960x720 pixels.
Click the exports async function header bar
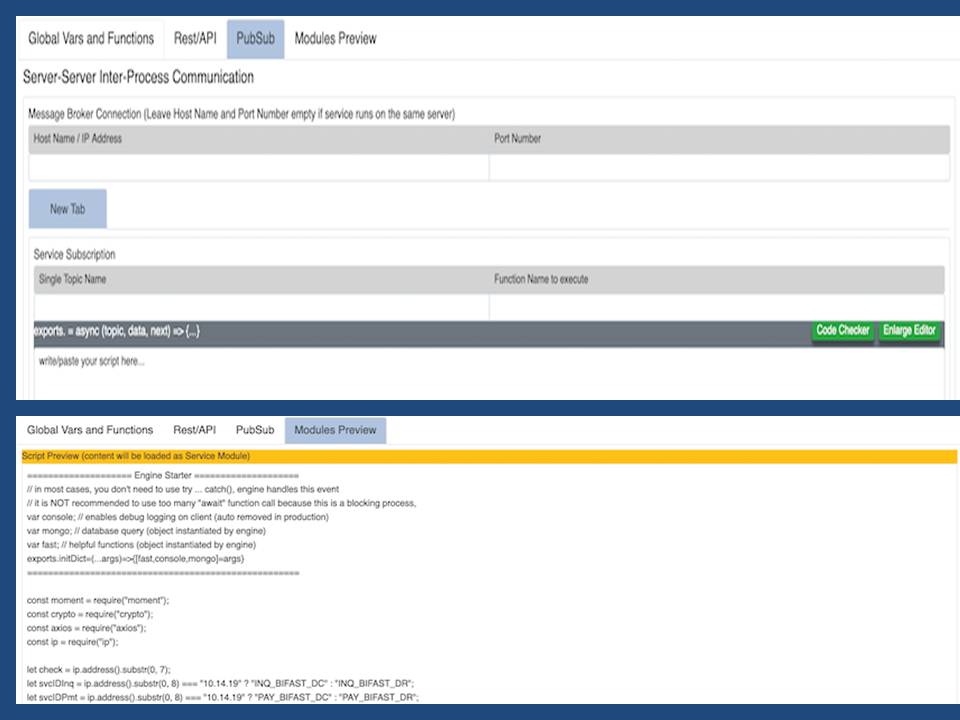point(400,332)
